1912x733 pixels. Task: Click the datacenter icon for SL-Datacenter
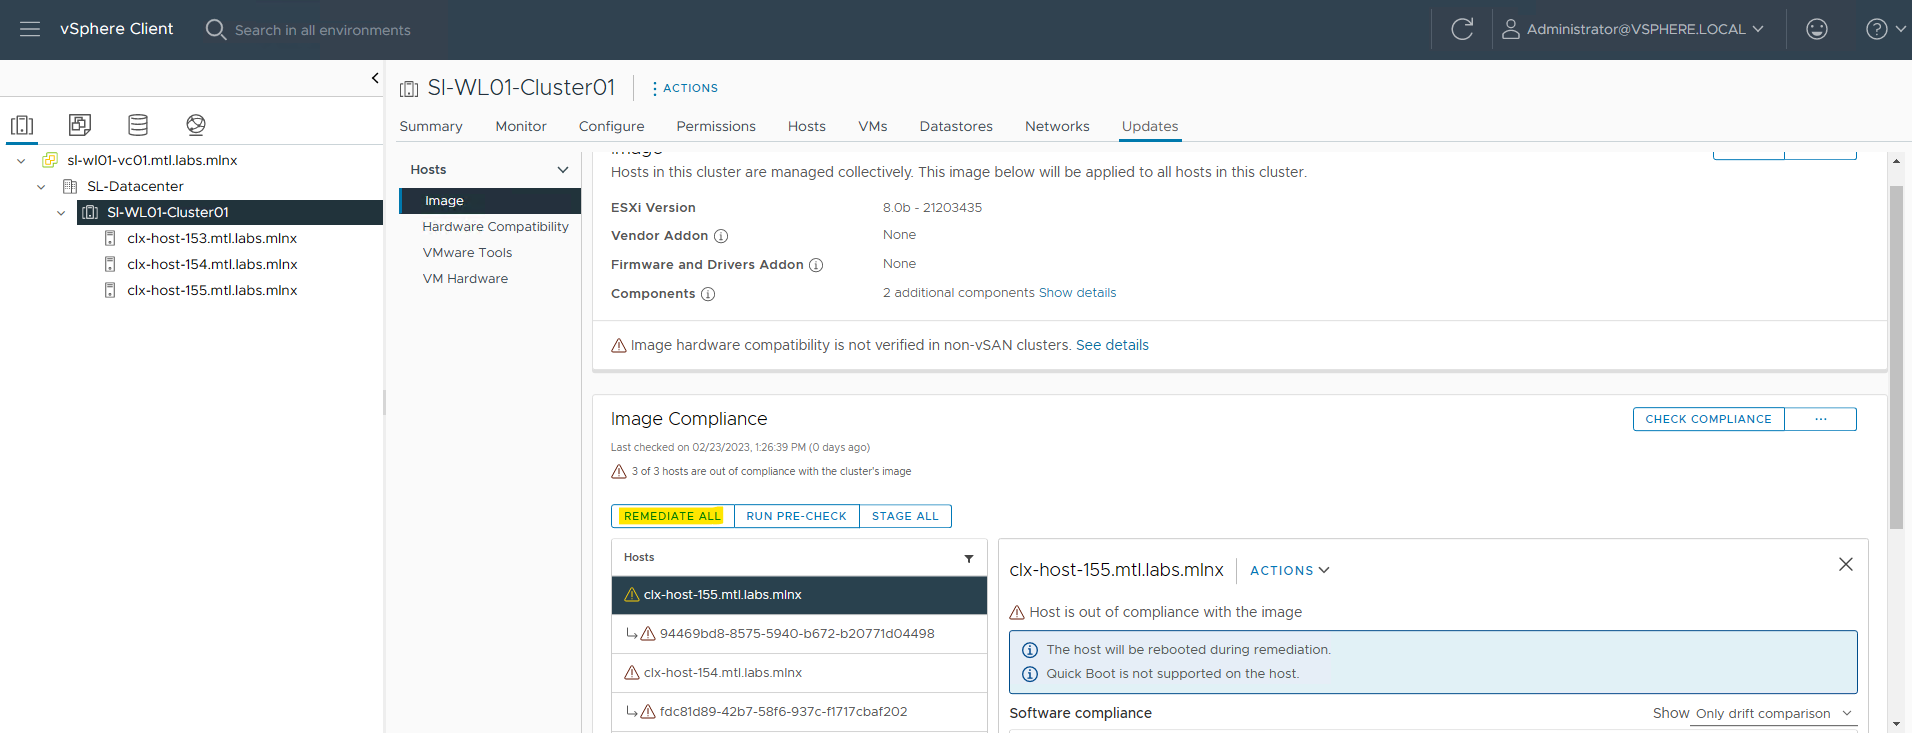click(x=70, y=186)
